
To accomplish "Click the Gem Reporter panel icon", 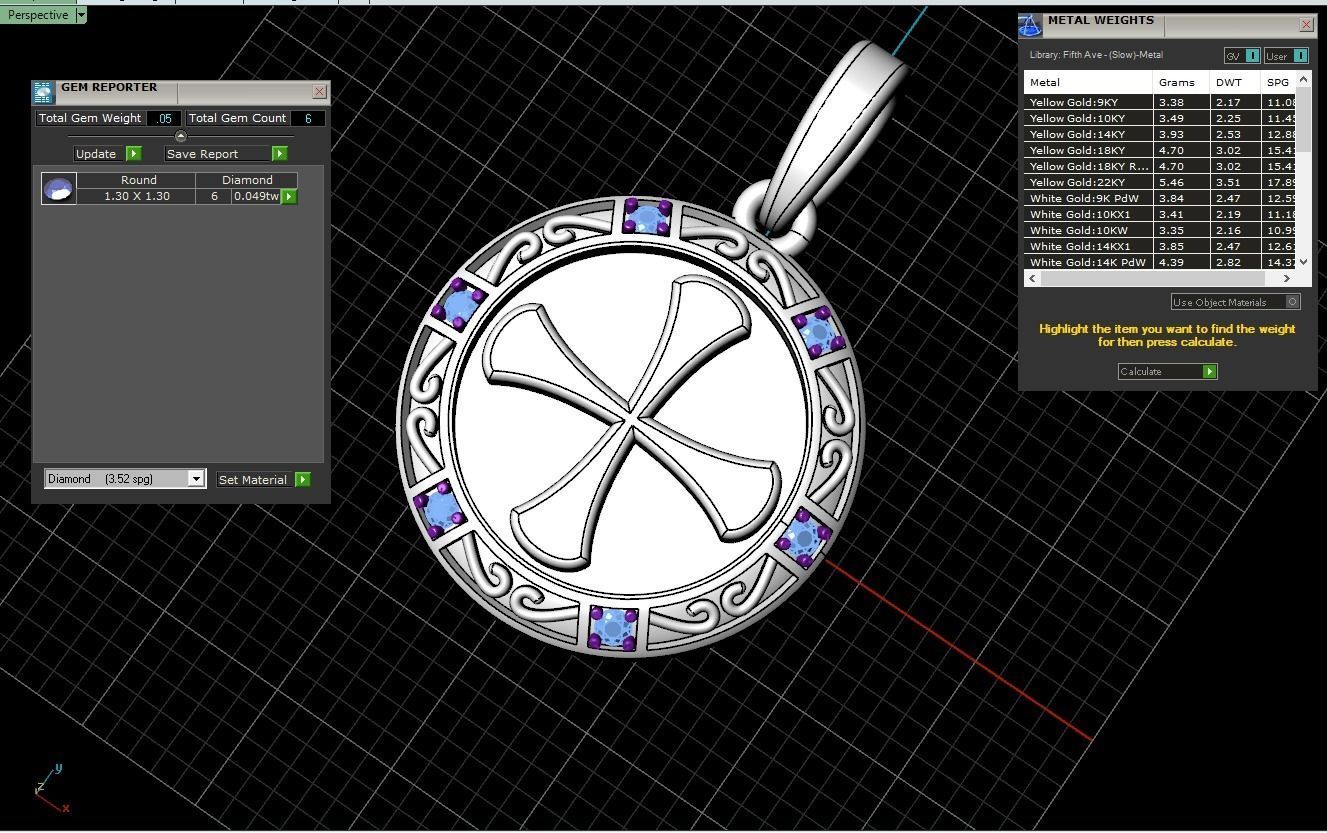I will coord(43,93).
